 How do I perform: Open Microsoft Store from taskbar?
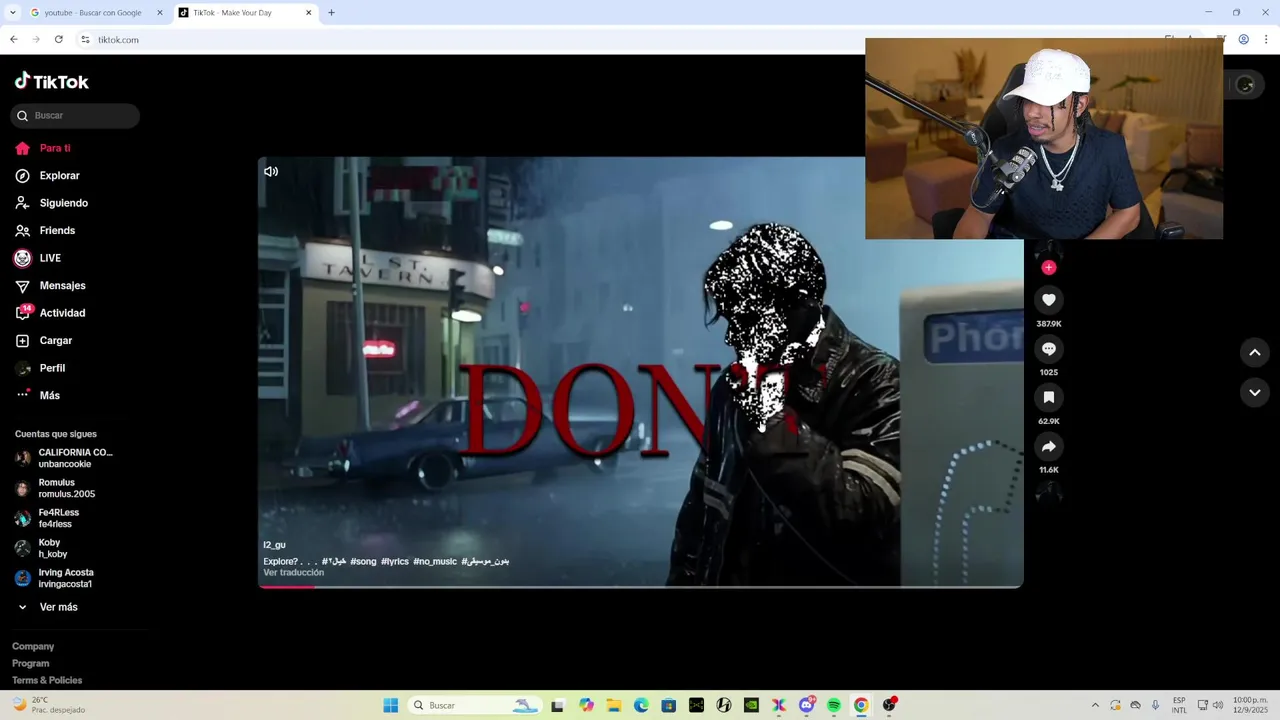tap(669, 706)
